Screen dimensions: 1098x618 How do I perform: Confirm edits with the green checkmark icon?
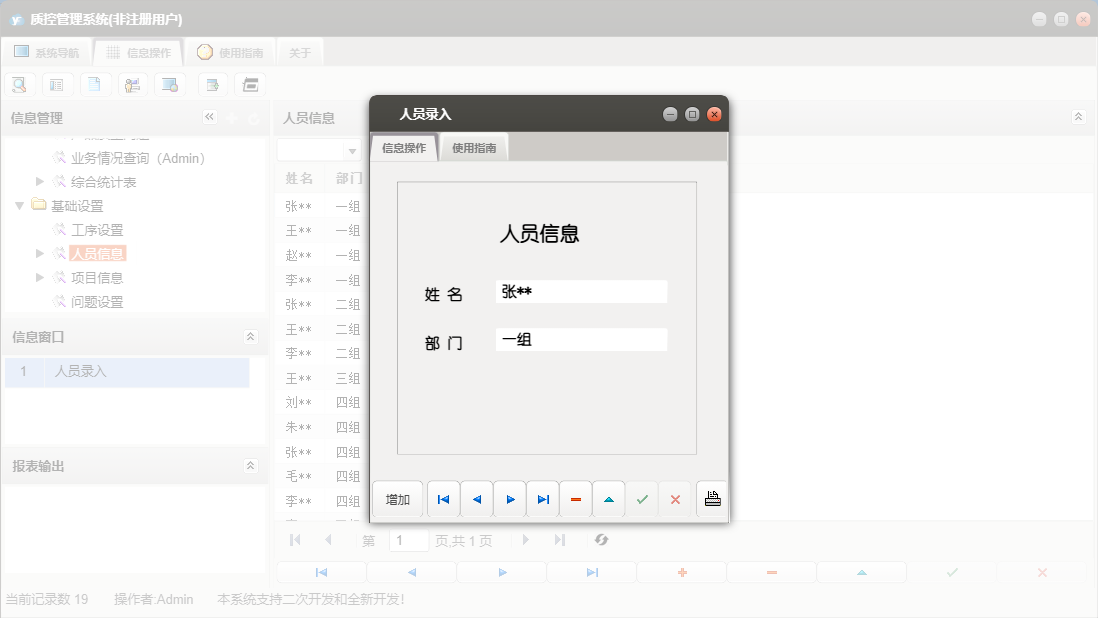click(642, 498)
